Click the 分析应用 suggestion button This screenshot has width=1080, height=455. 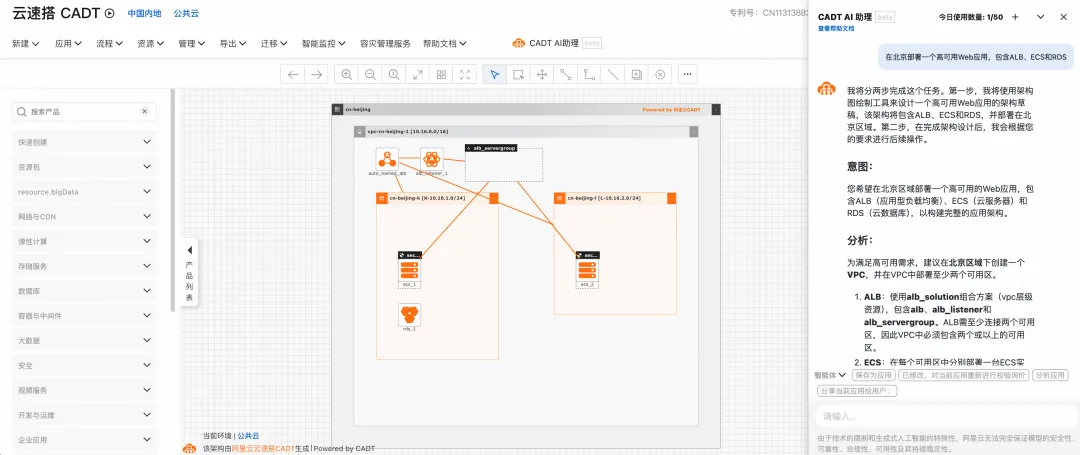pos(1051,375)
